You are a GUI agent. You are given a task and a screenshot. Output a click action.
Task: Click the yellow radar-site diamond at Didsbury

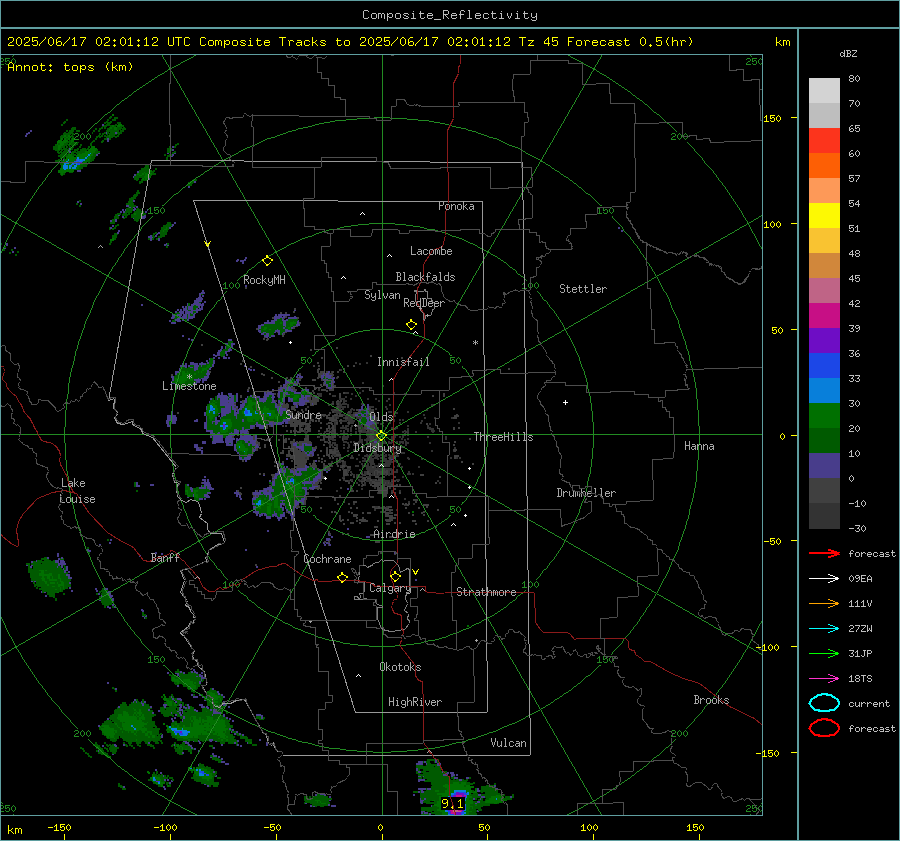(381, 436)
